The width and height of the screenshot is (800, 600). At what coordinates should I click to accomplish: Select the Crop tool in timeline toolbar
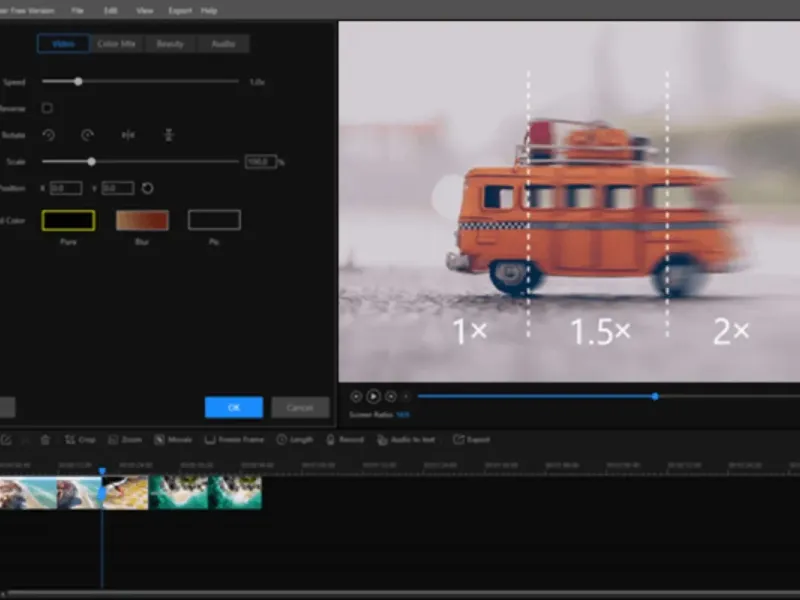pyautogui.click(x=80, y=439)
